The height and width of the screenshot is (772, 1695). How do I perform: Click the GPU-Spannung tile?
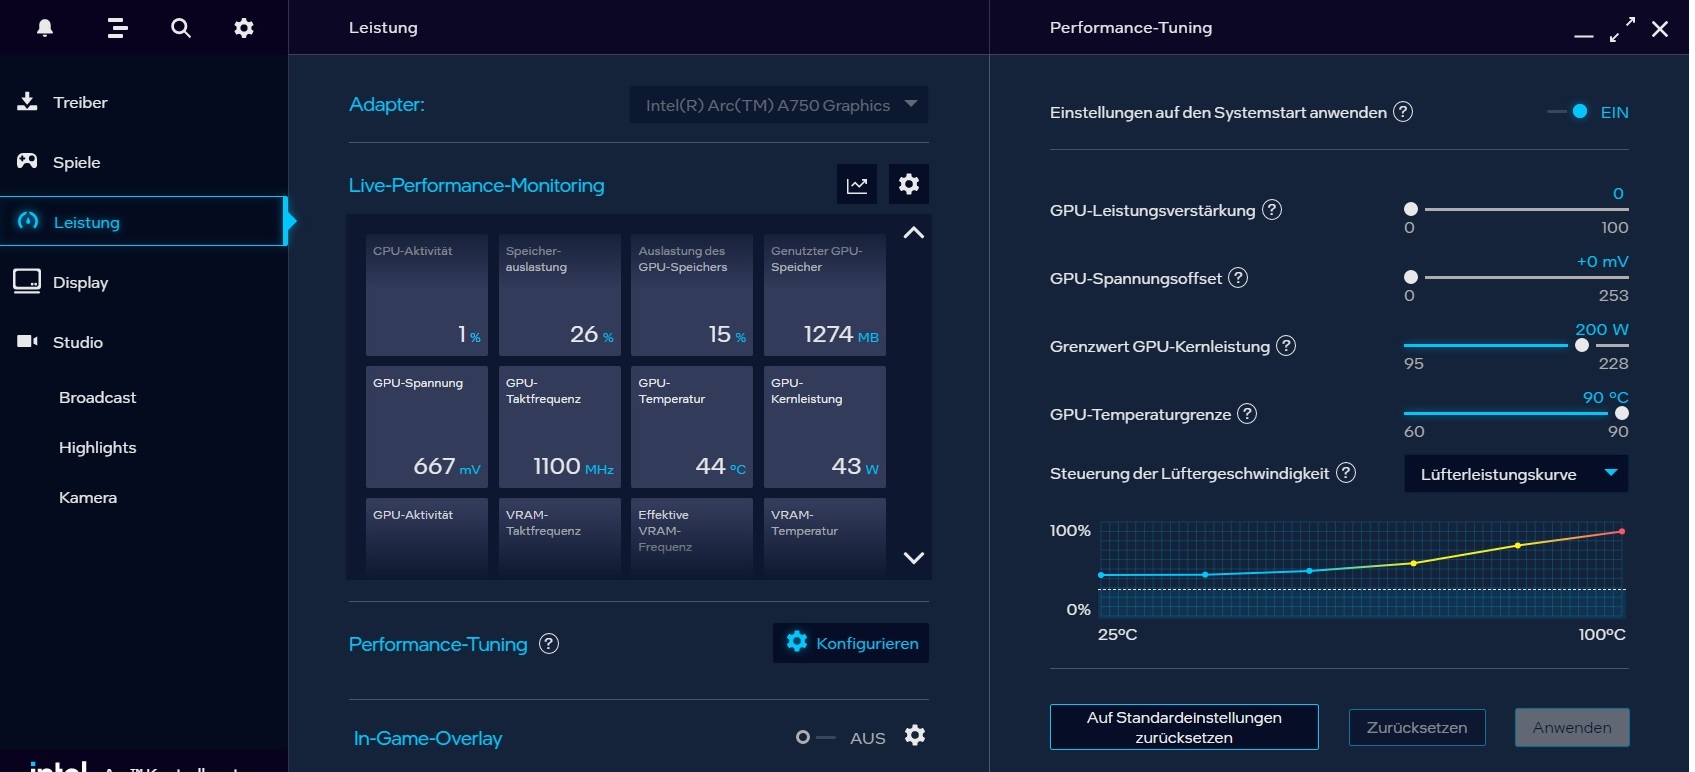coord(427,427)
